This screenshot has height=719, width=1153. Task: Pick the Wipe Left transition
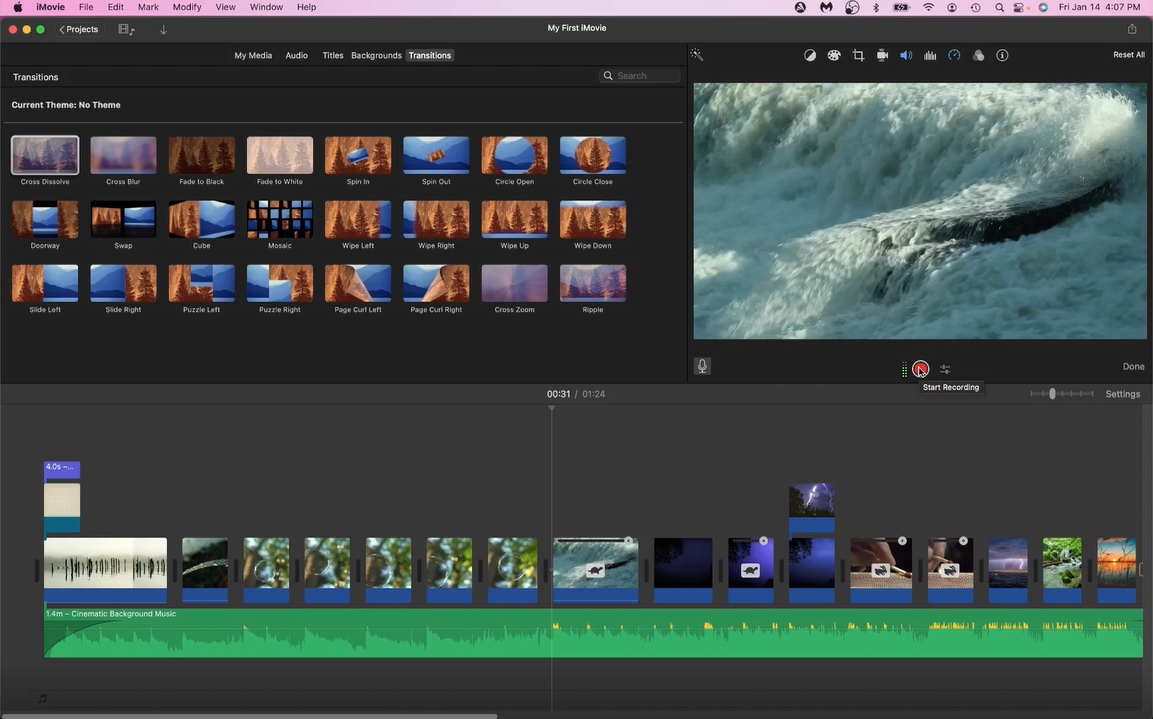point(358,219)
